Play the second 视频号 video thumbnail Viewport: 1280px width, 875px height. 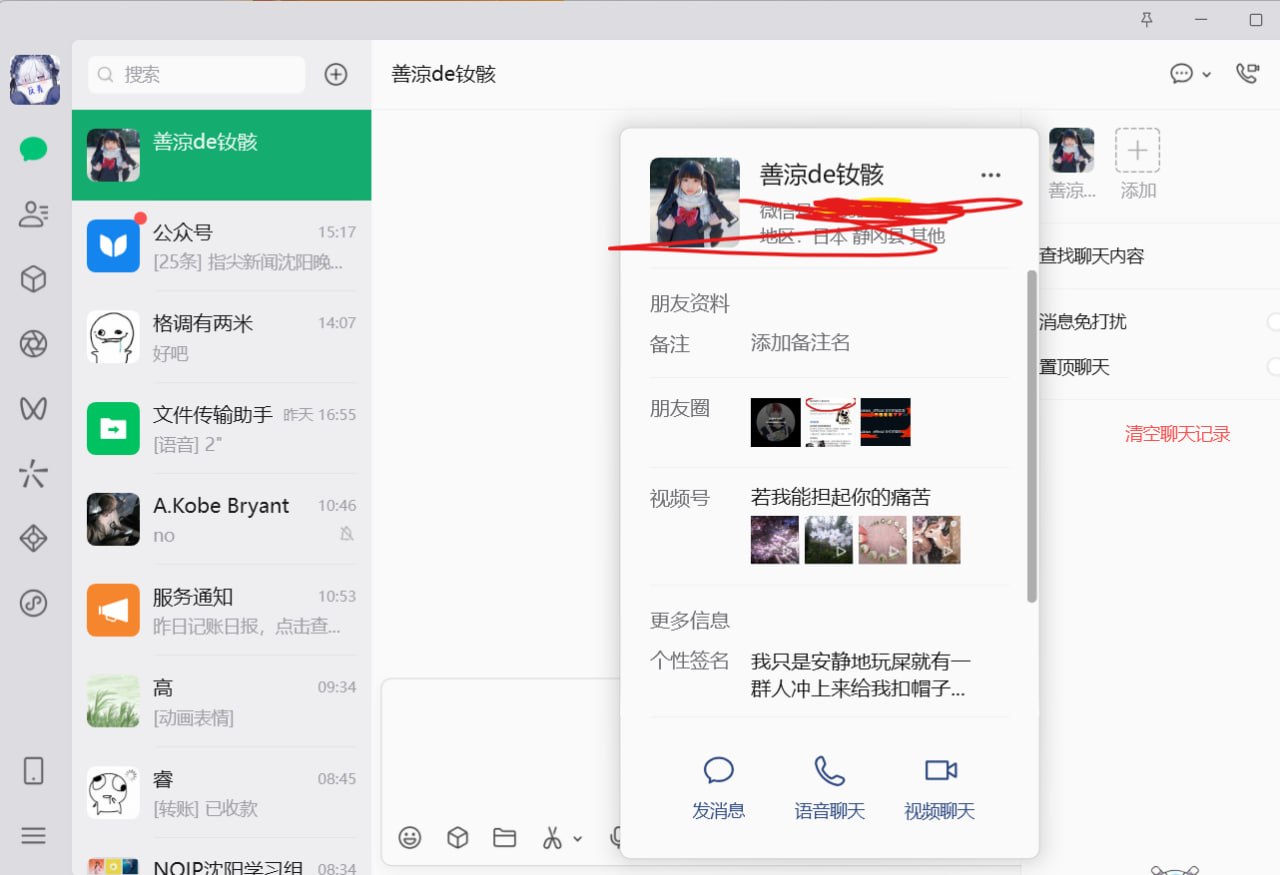coord(829,540)
